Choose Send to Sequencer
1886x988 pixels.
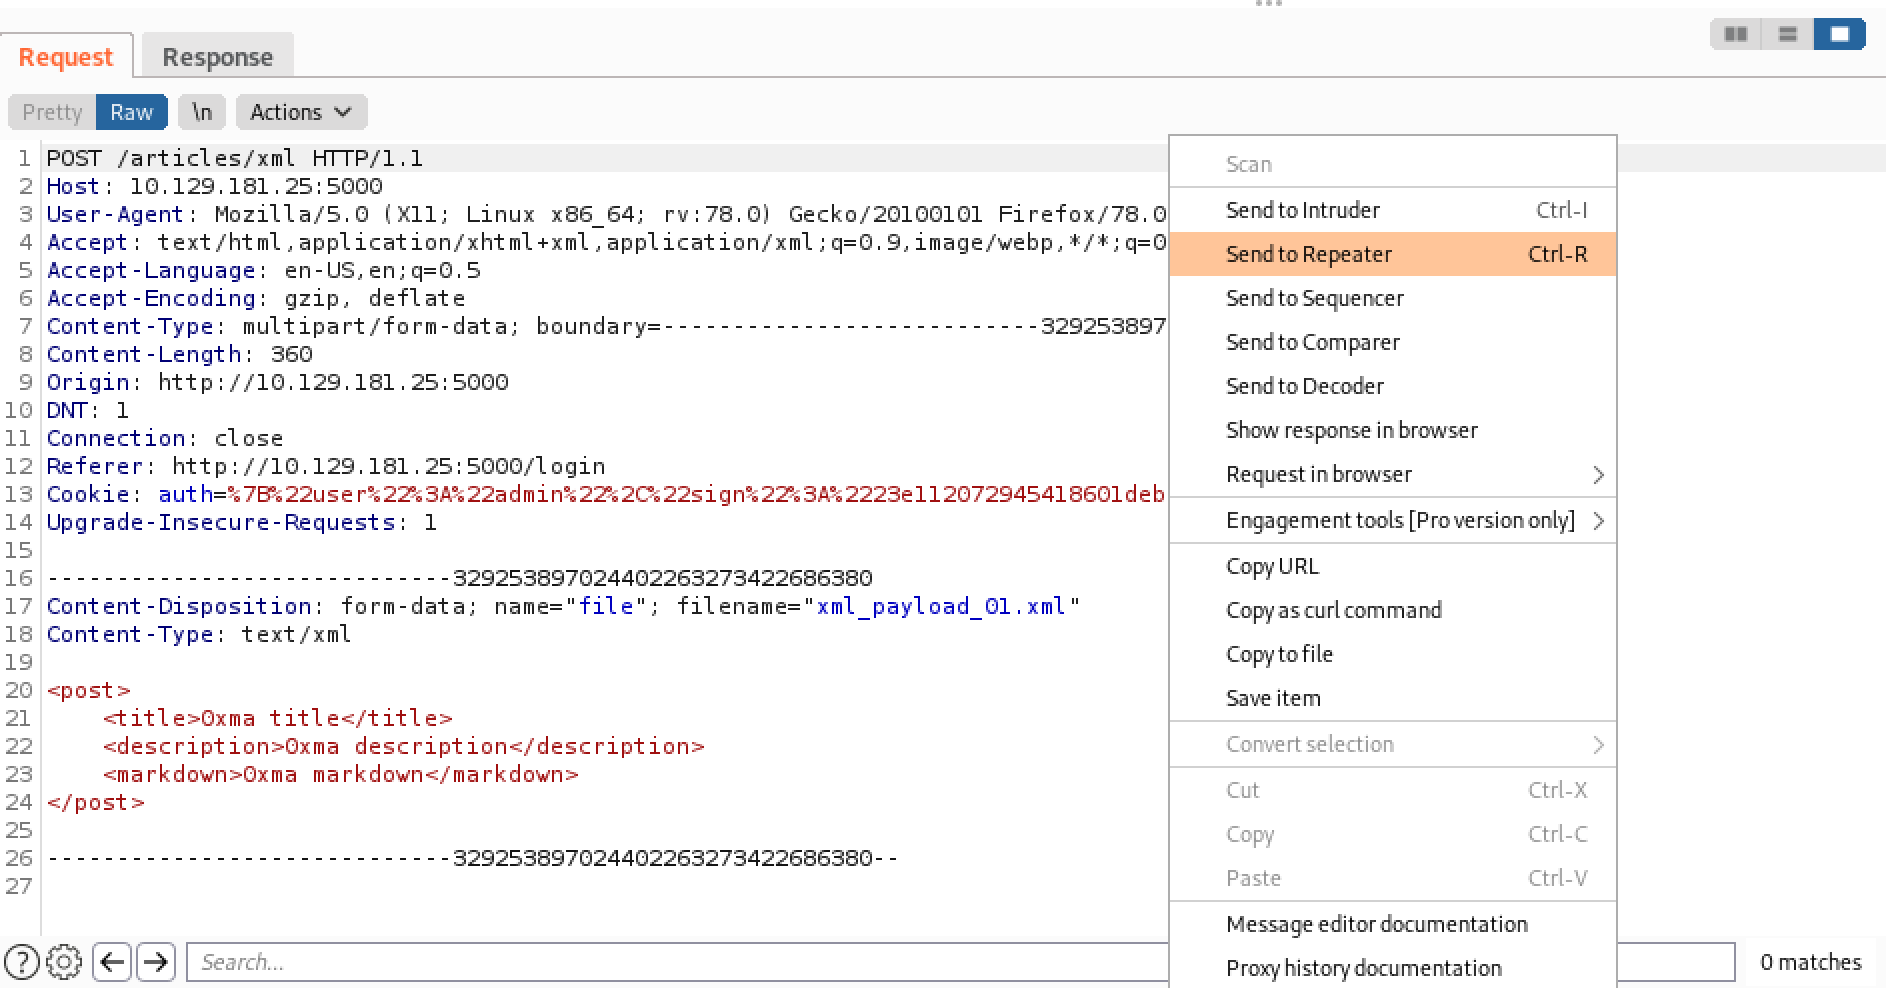click(x=1393, y=298)
